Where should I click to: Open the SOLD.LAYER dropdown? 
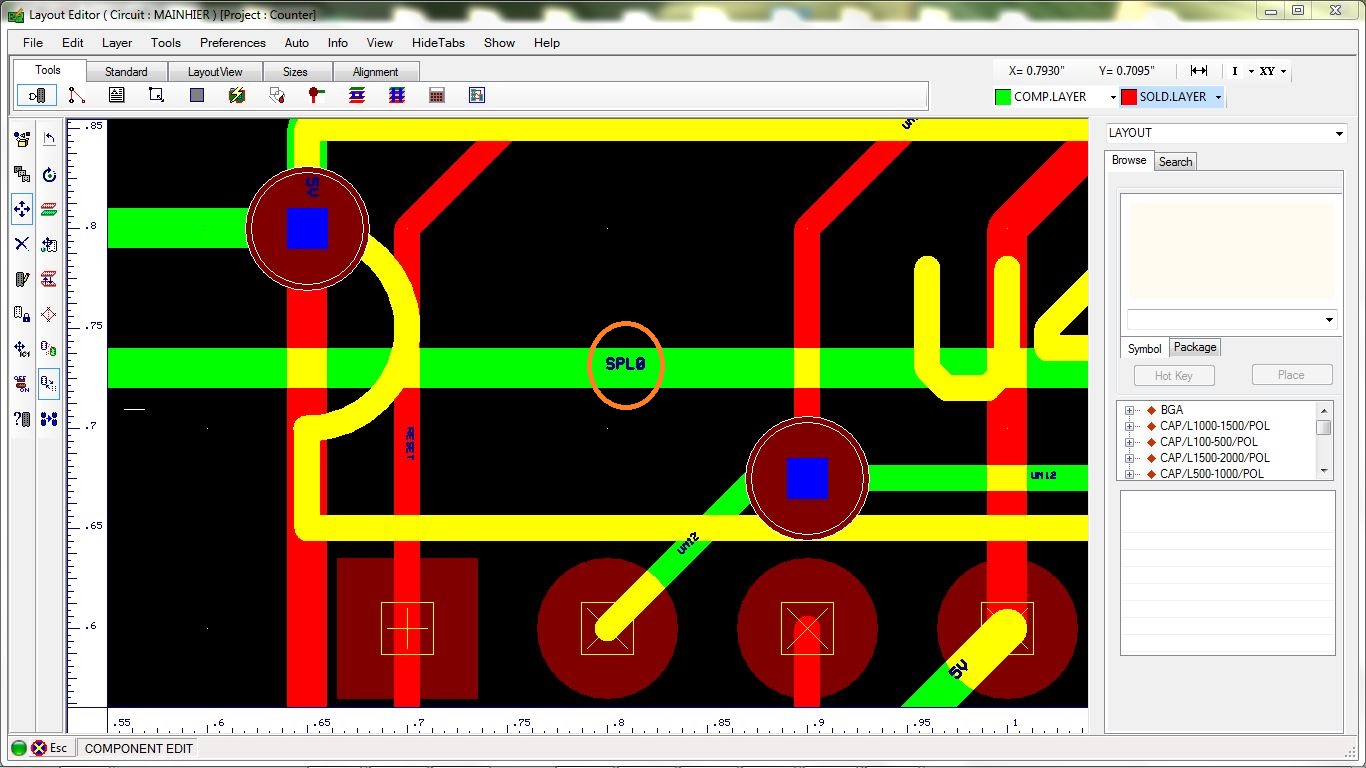(x=1218, y=97)
